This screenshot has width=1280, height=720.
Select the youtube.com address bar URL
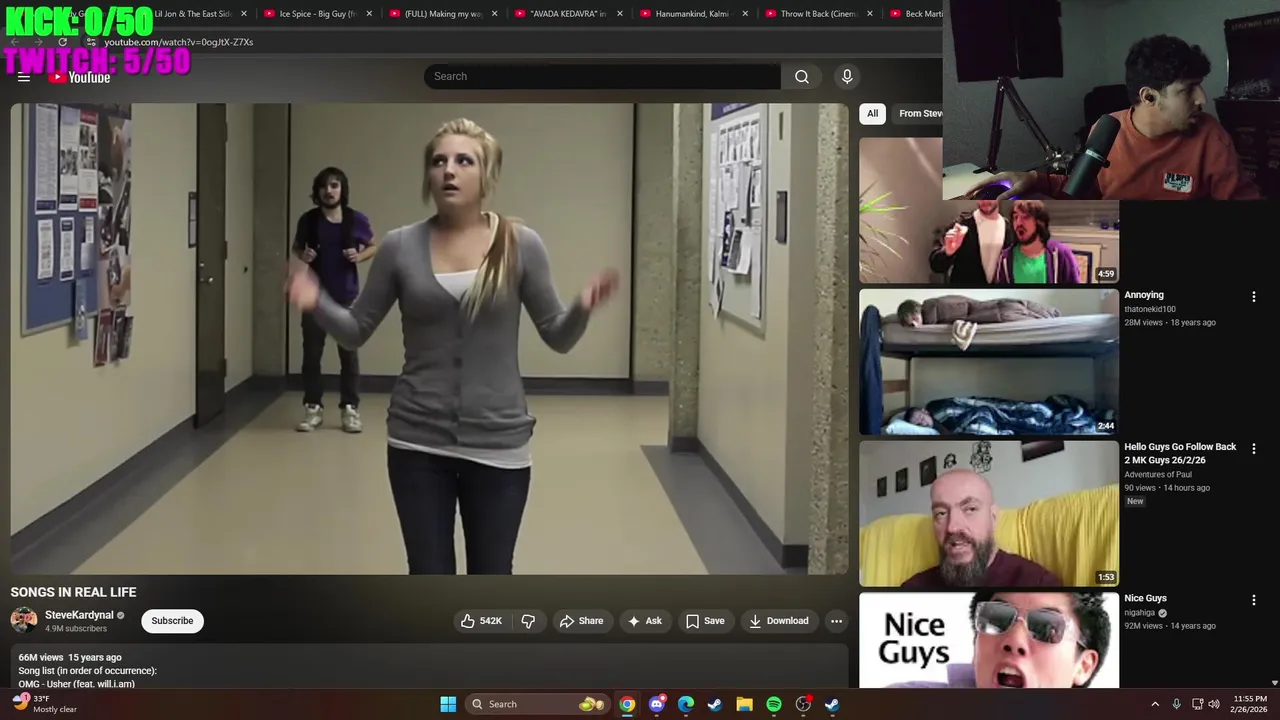[179, 42]
